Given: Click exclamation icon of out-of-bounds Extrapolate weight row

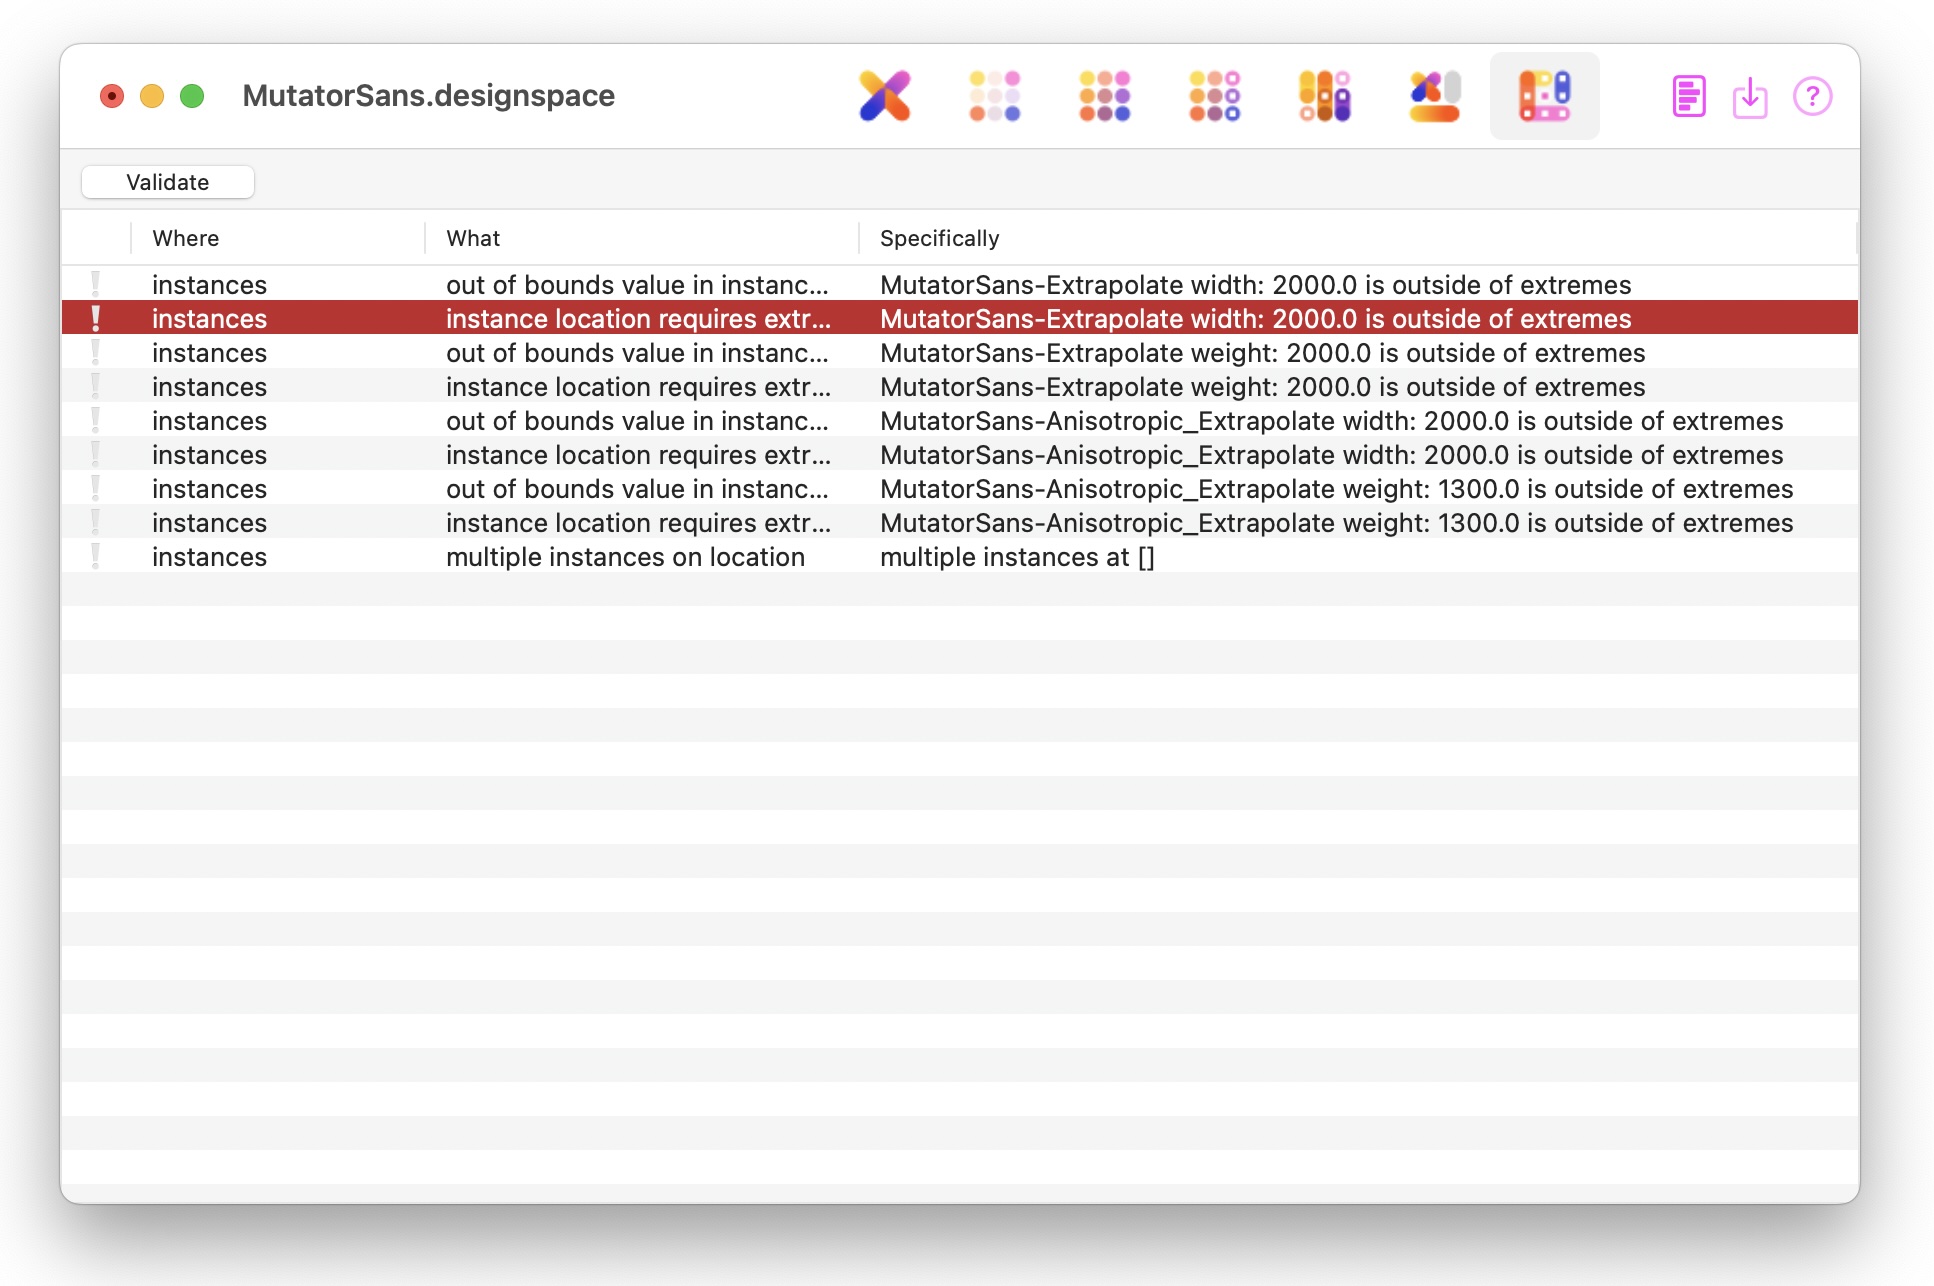Looking at the screenshot, I should 96,352.
